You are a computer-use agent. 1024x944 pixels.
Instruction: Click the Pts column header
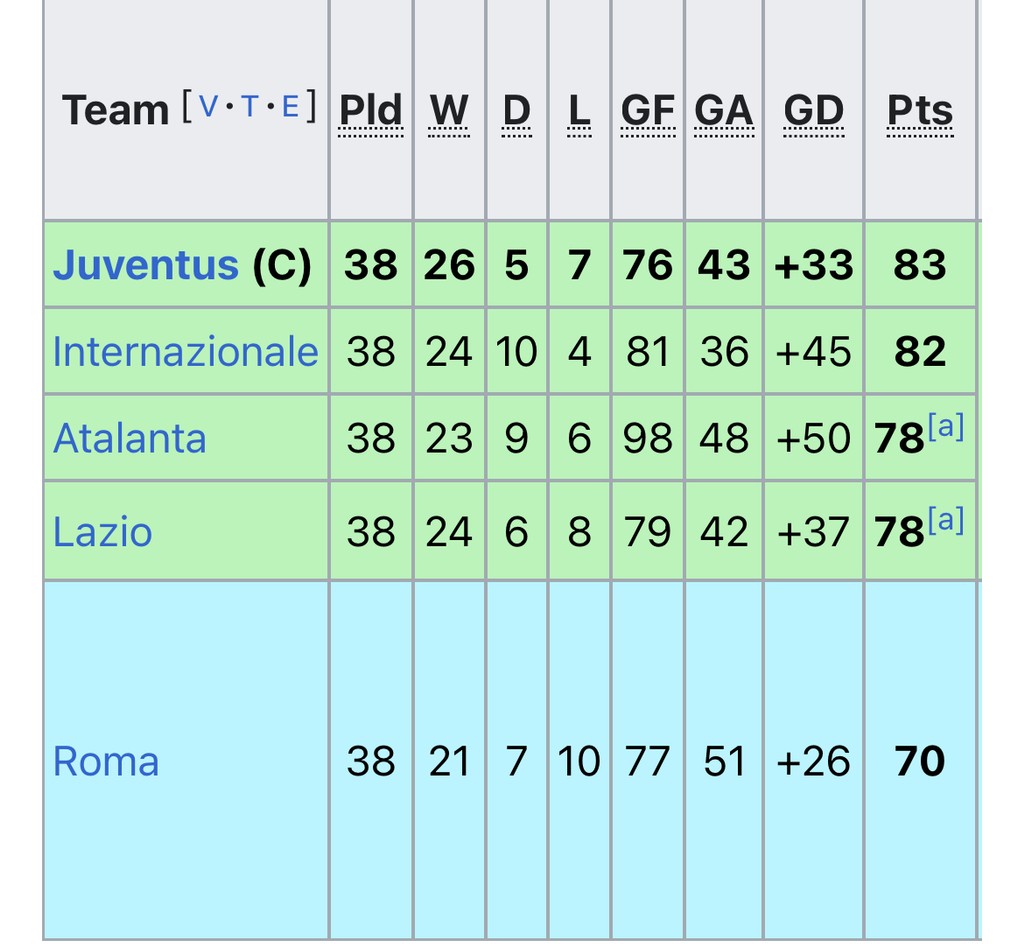pyautogui.click(x=919, y=110)
